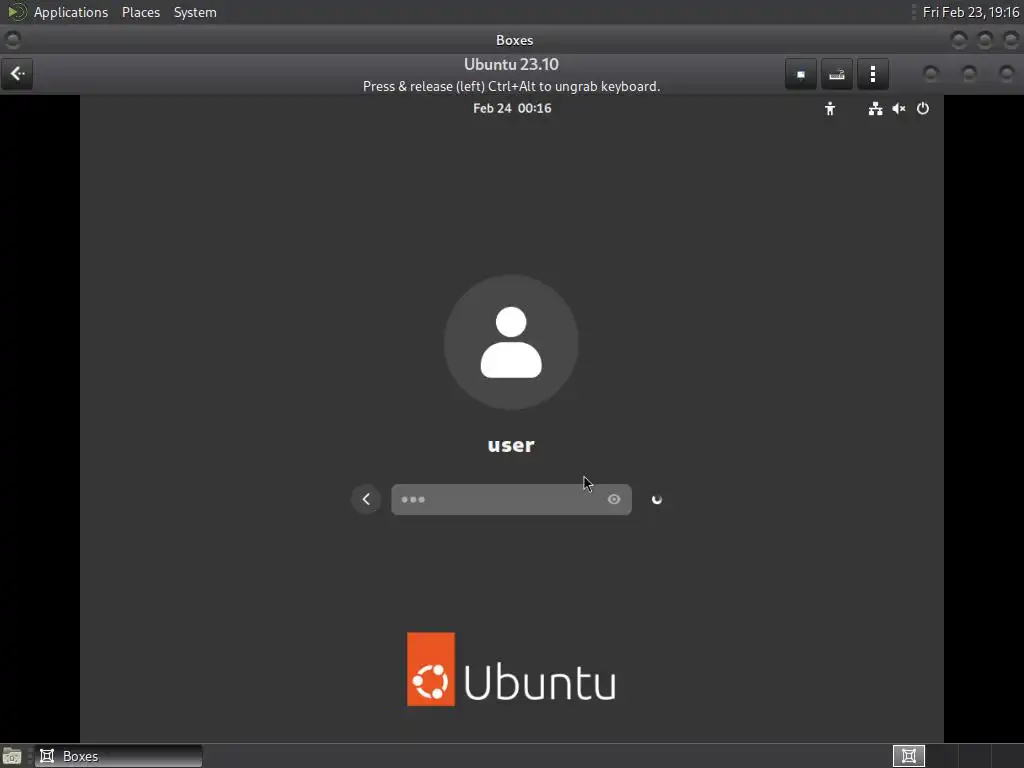The height and width of the screenshot is (768, 1024).
Task: Click the muted volume icon
Action: click(x=899, y=108)
